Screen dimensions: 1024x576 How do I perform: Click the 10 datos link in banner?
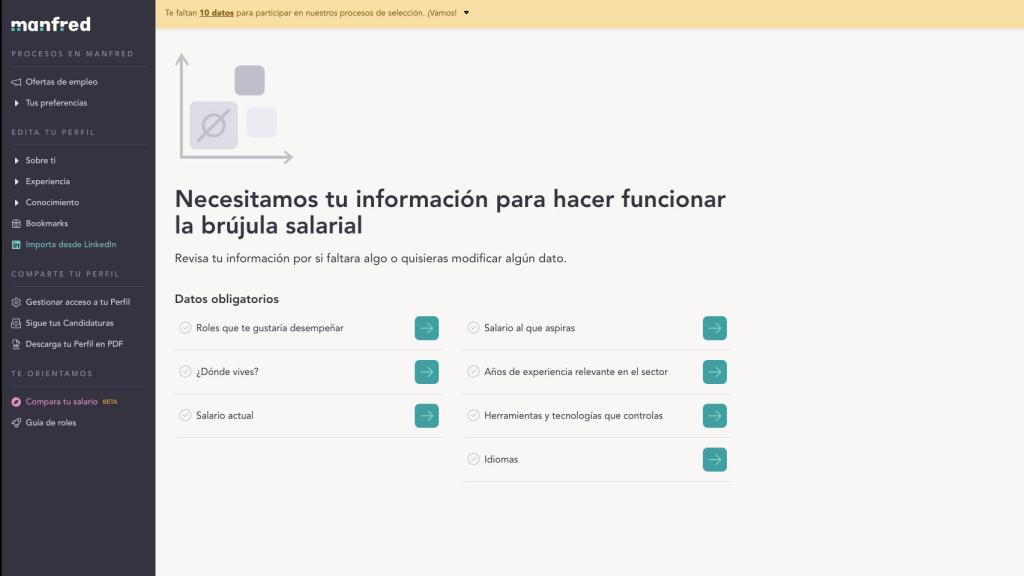point(216,13)
